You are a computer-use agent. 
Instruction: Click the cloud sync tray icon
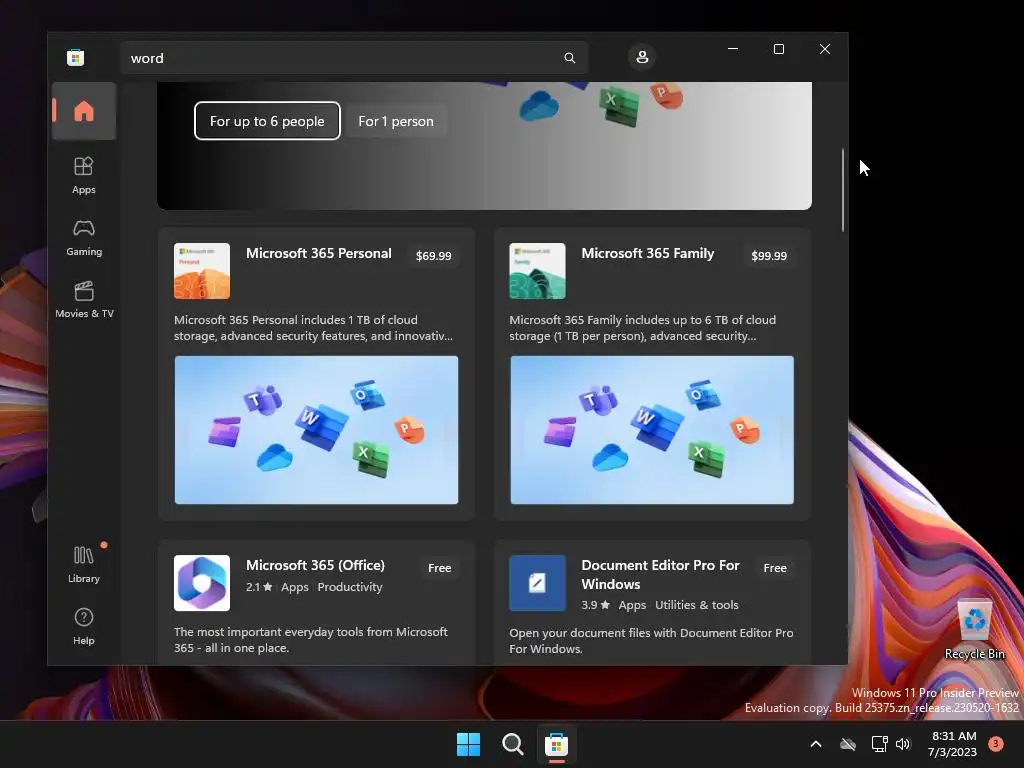848,744
